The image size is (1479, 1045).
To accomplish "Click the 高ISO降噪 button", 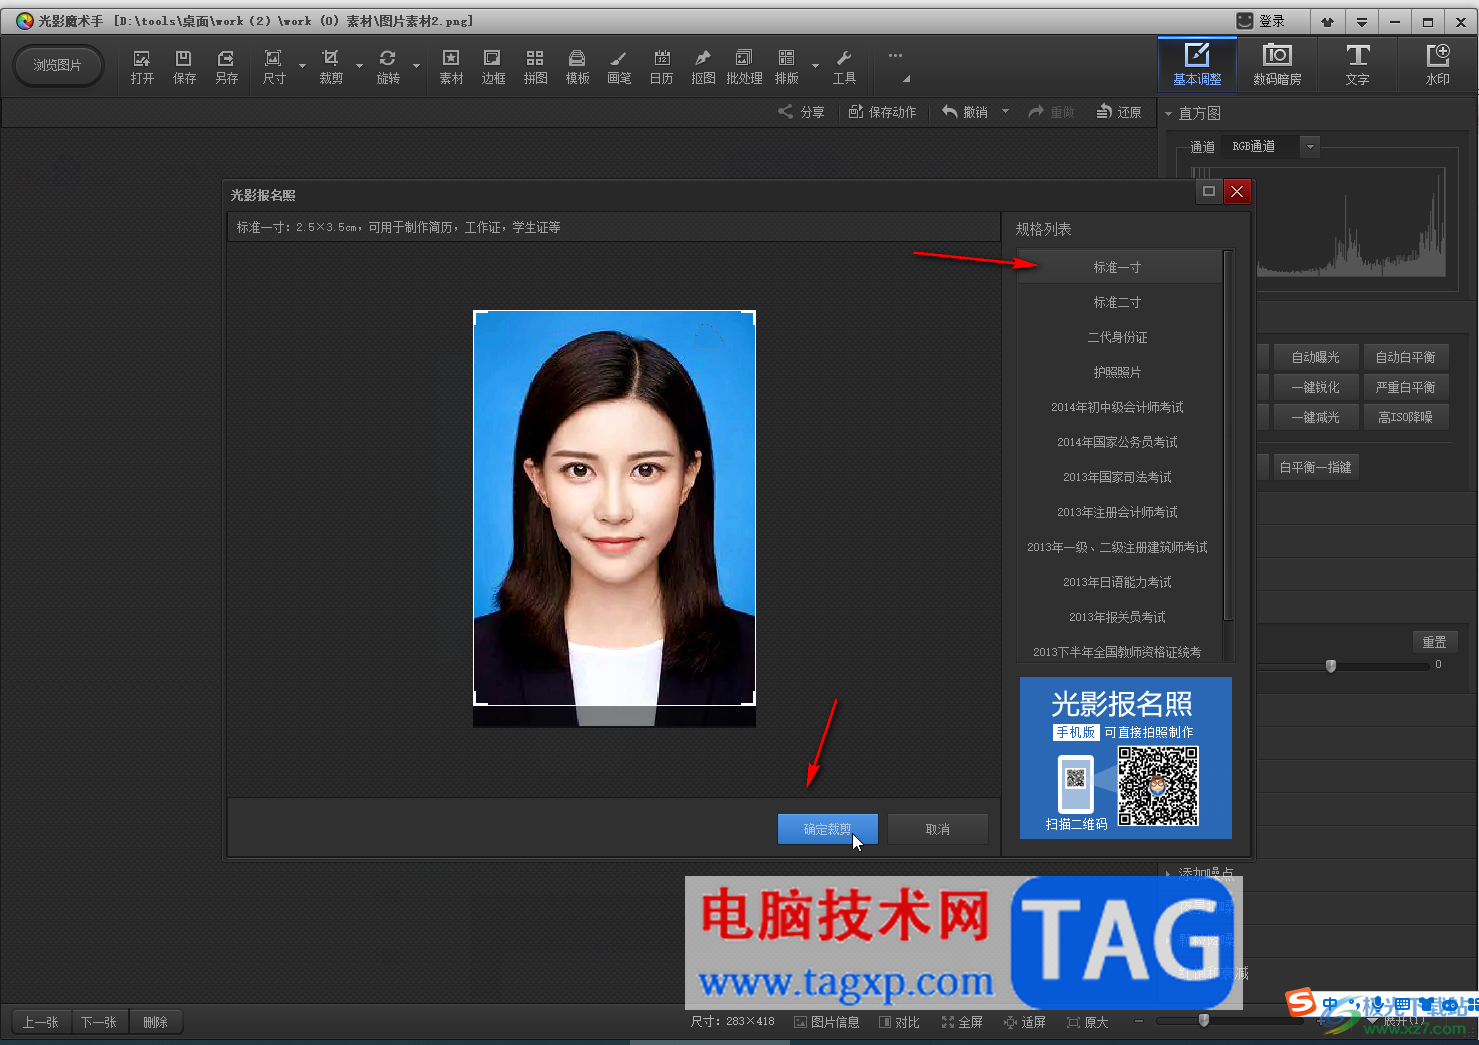I will coord(1405,417).
